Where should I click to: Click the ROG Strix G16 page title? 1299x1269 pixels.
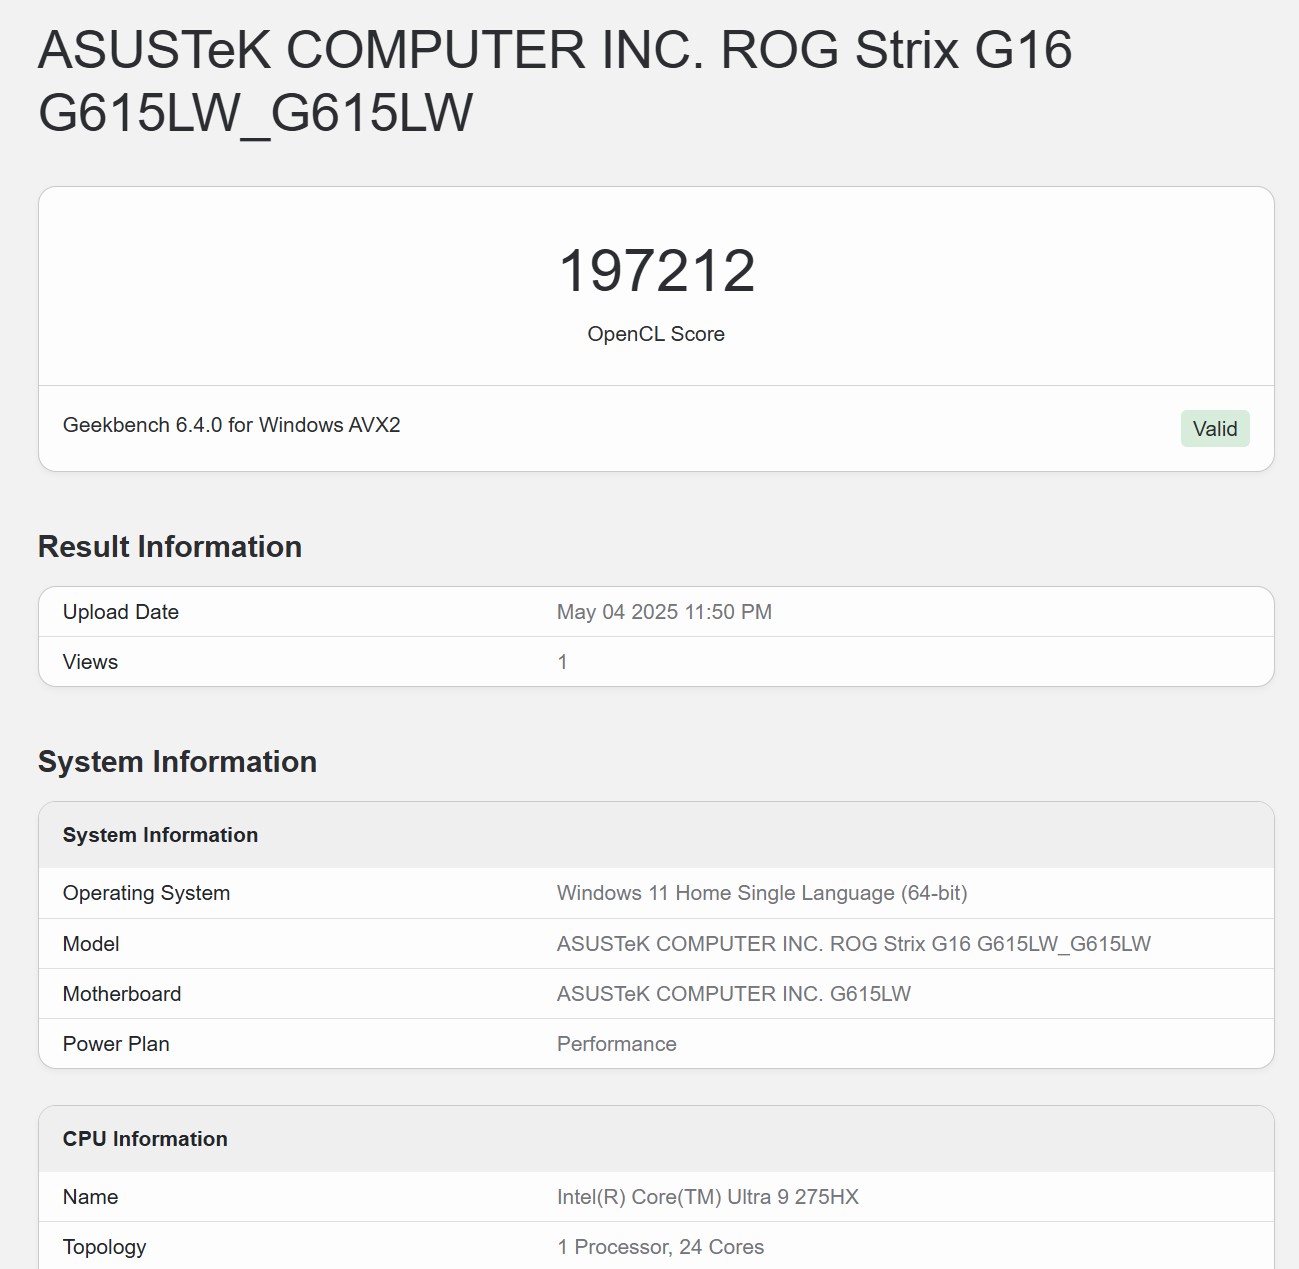tap(555, 80)
